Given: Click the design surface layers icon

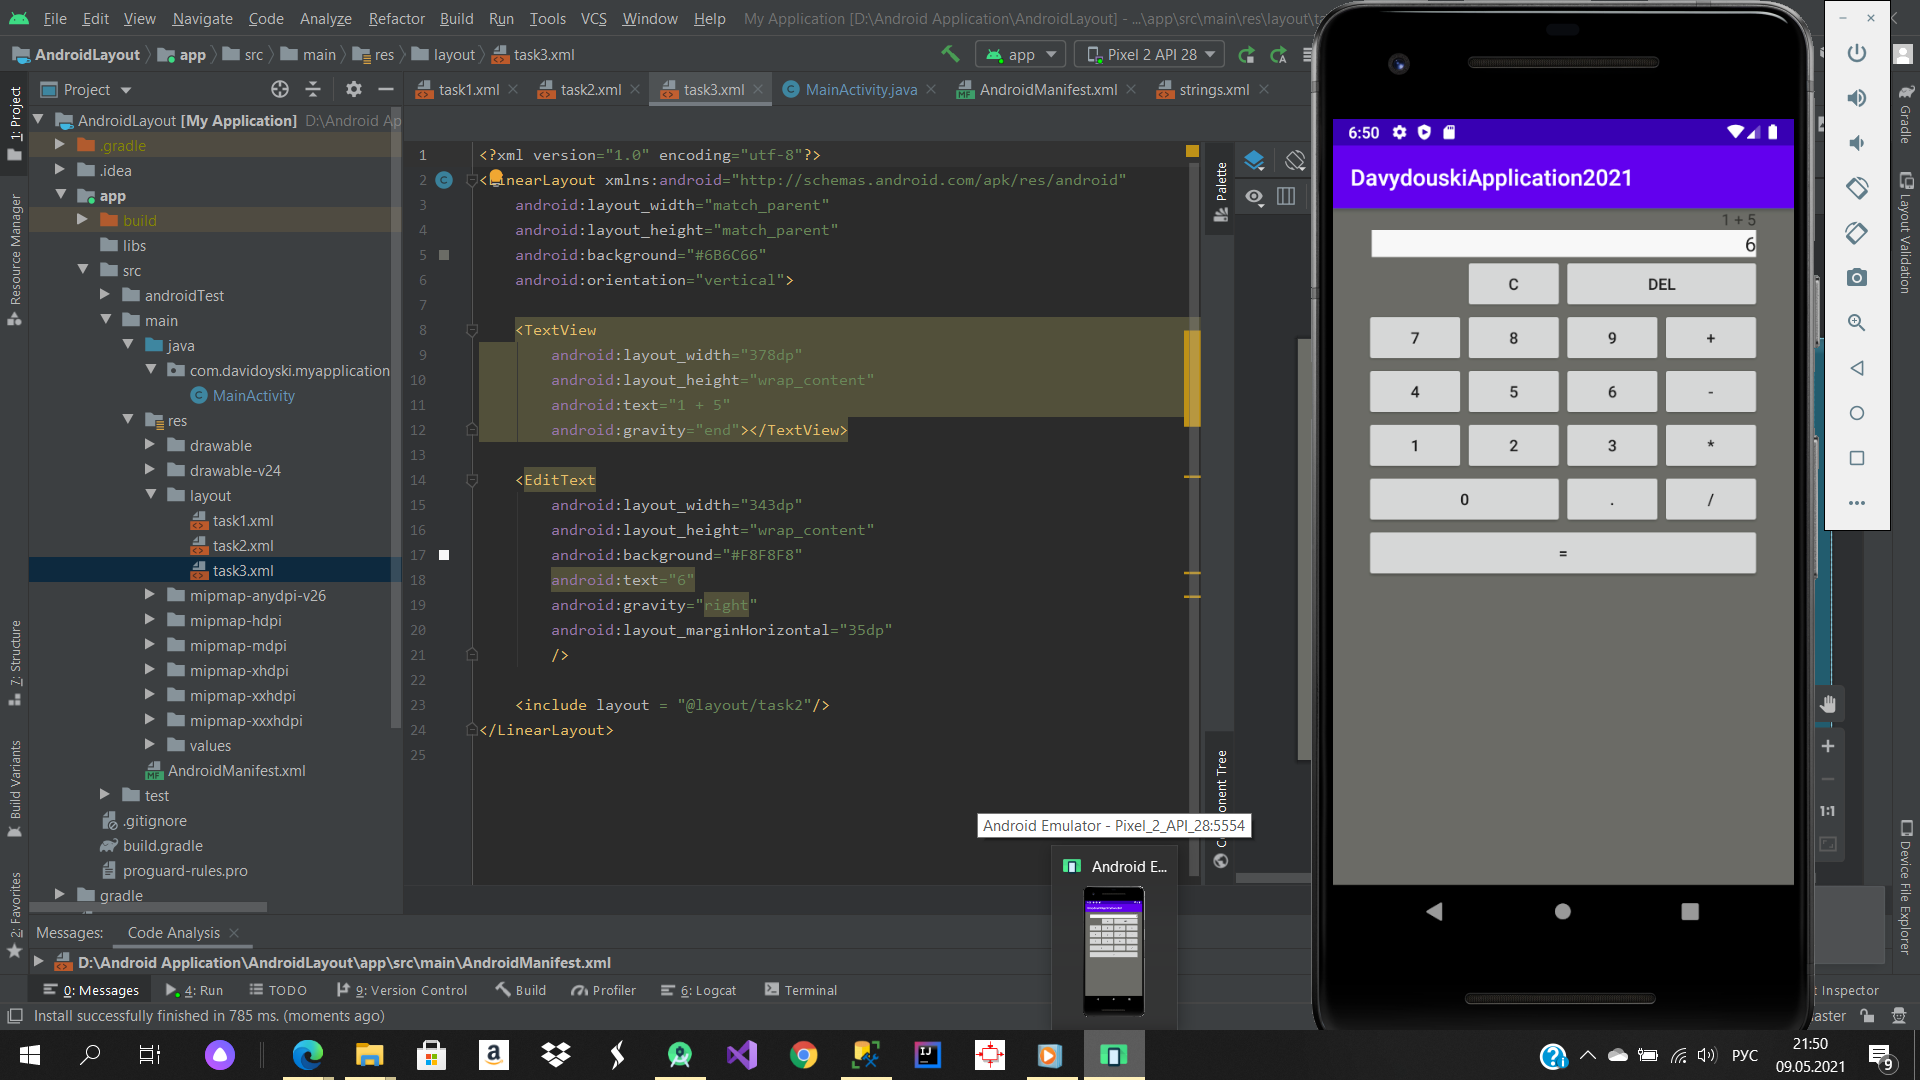Looking at the screenshot, I should [1254, 160].
